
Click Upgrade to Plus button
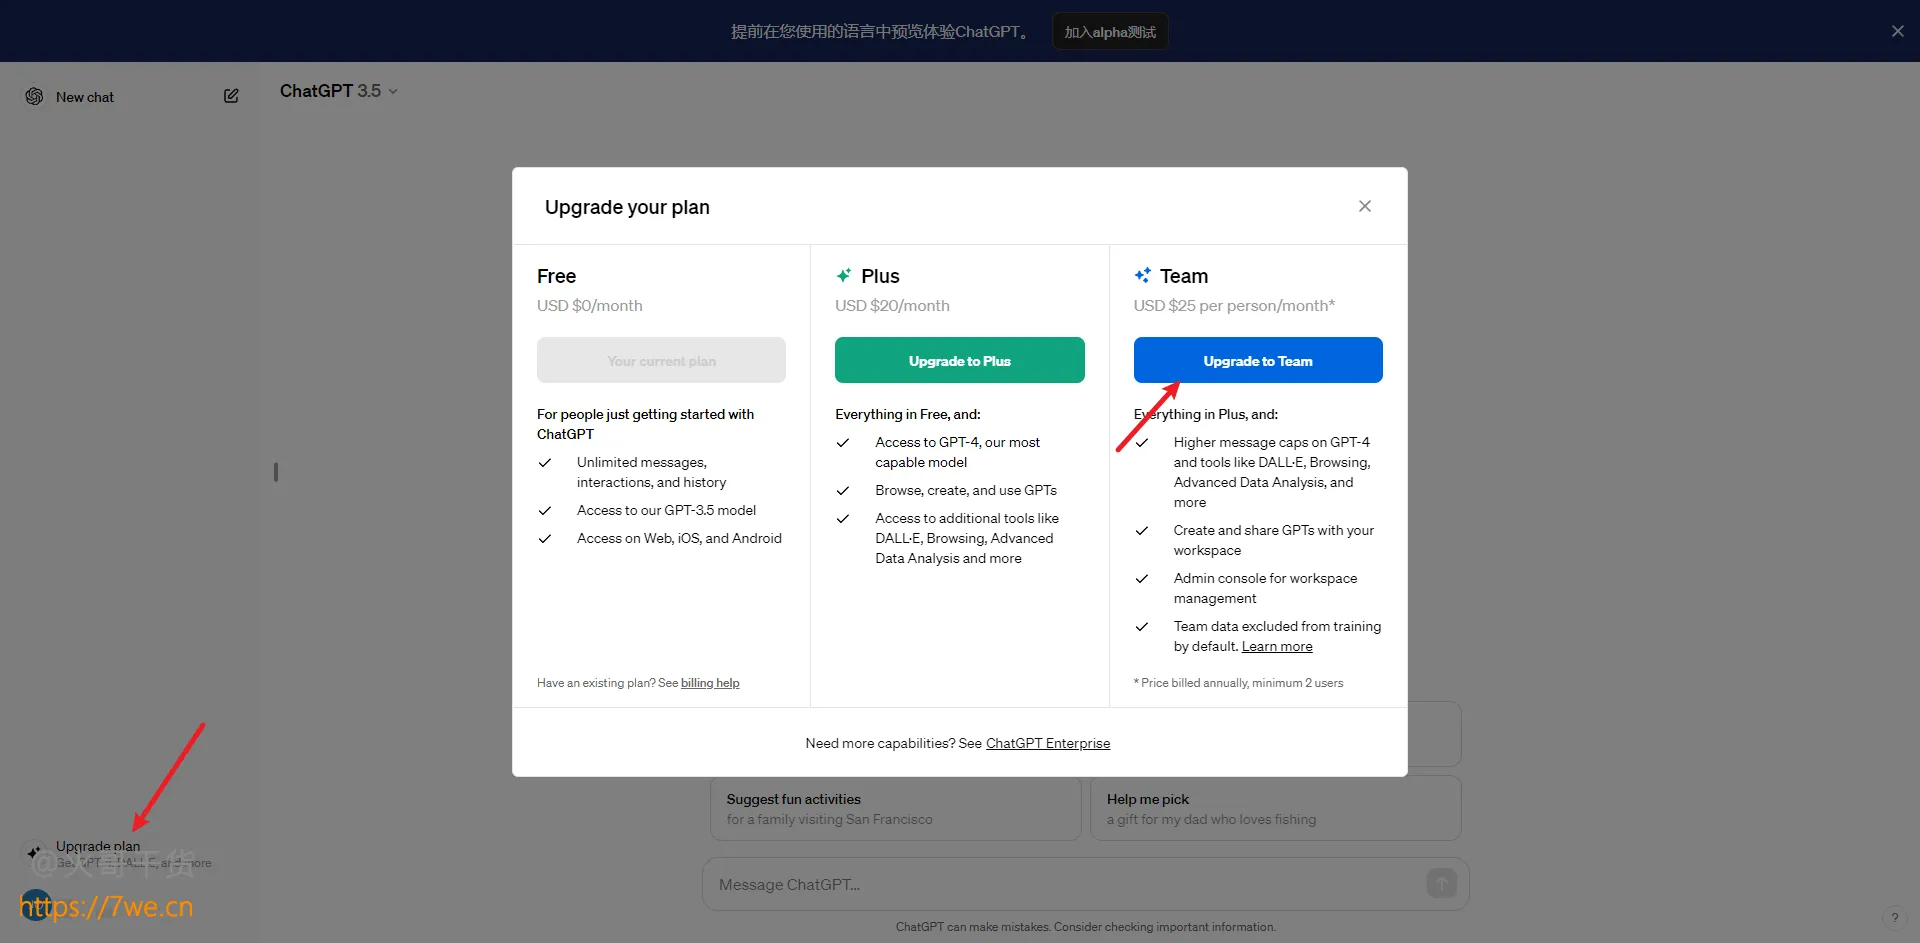959,360
